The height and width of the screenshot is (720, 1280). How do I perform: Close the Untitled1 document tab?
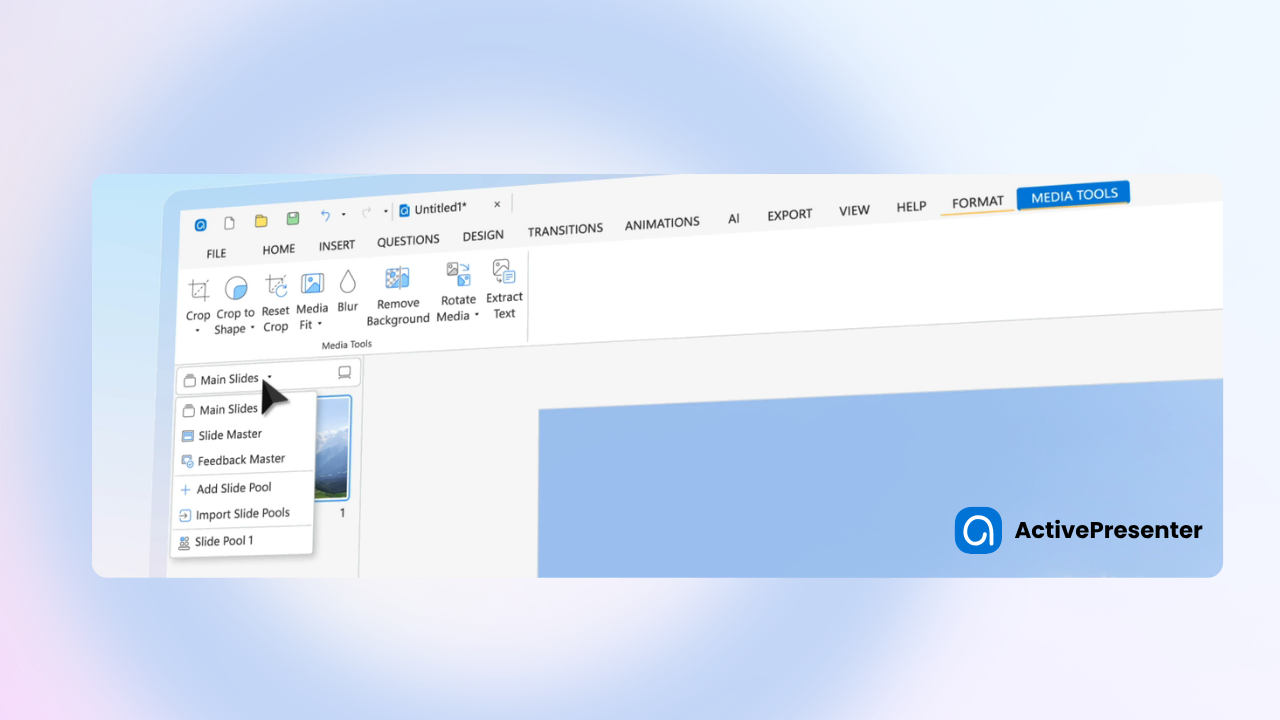tap(497, 204)
